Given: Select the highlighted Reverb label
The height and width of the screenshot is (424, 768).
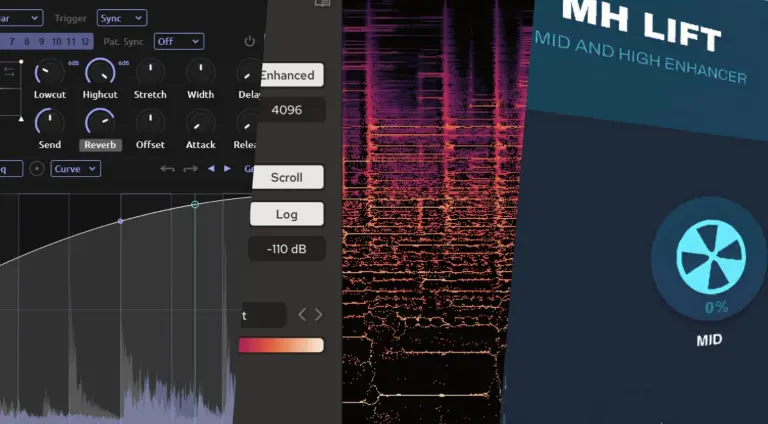Looking at the screenshot, I should 100,145.
